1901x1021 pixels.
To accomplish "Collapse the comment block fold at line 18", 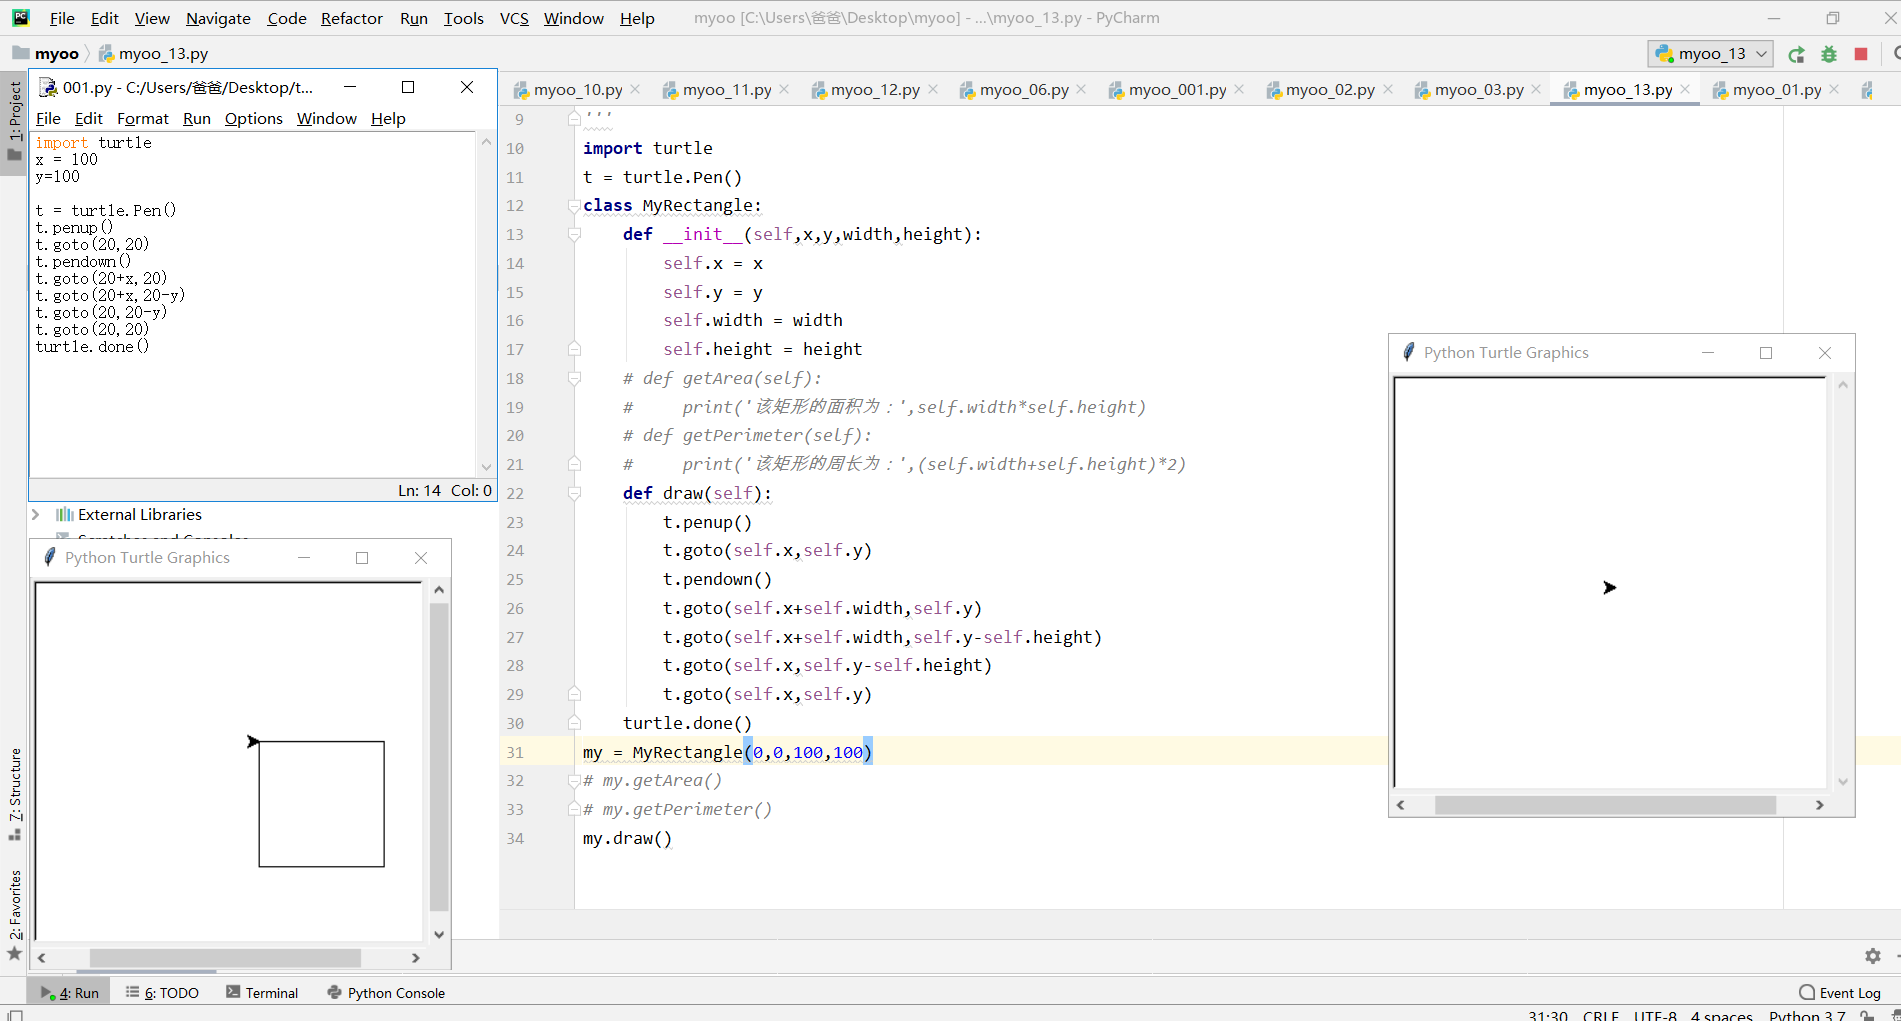I will tap(574, 378).
